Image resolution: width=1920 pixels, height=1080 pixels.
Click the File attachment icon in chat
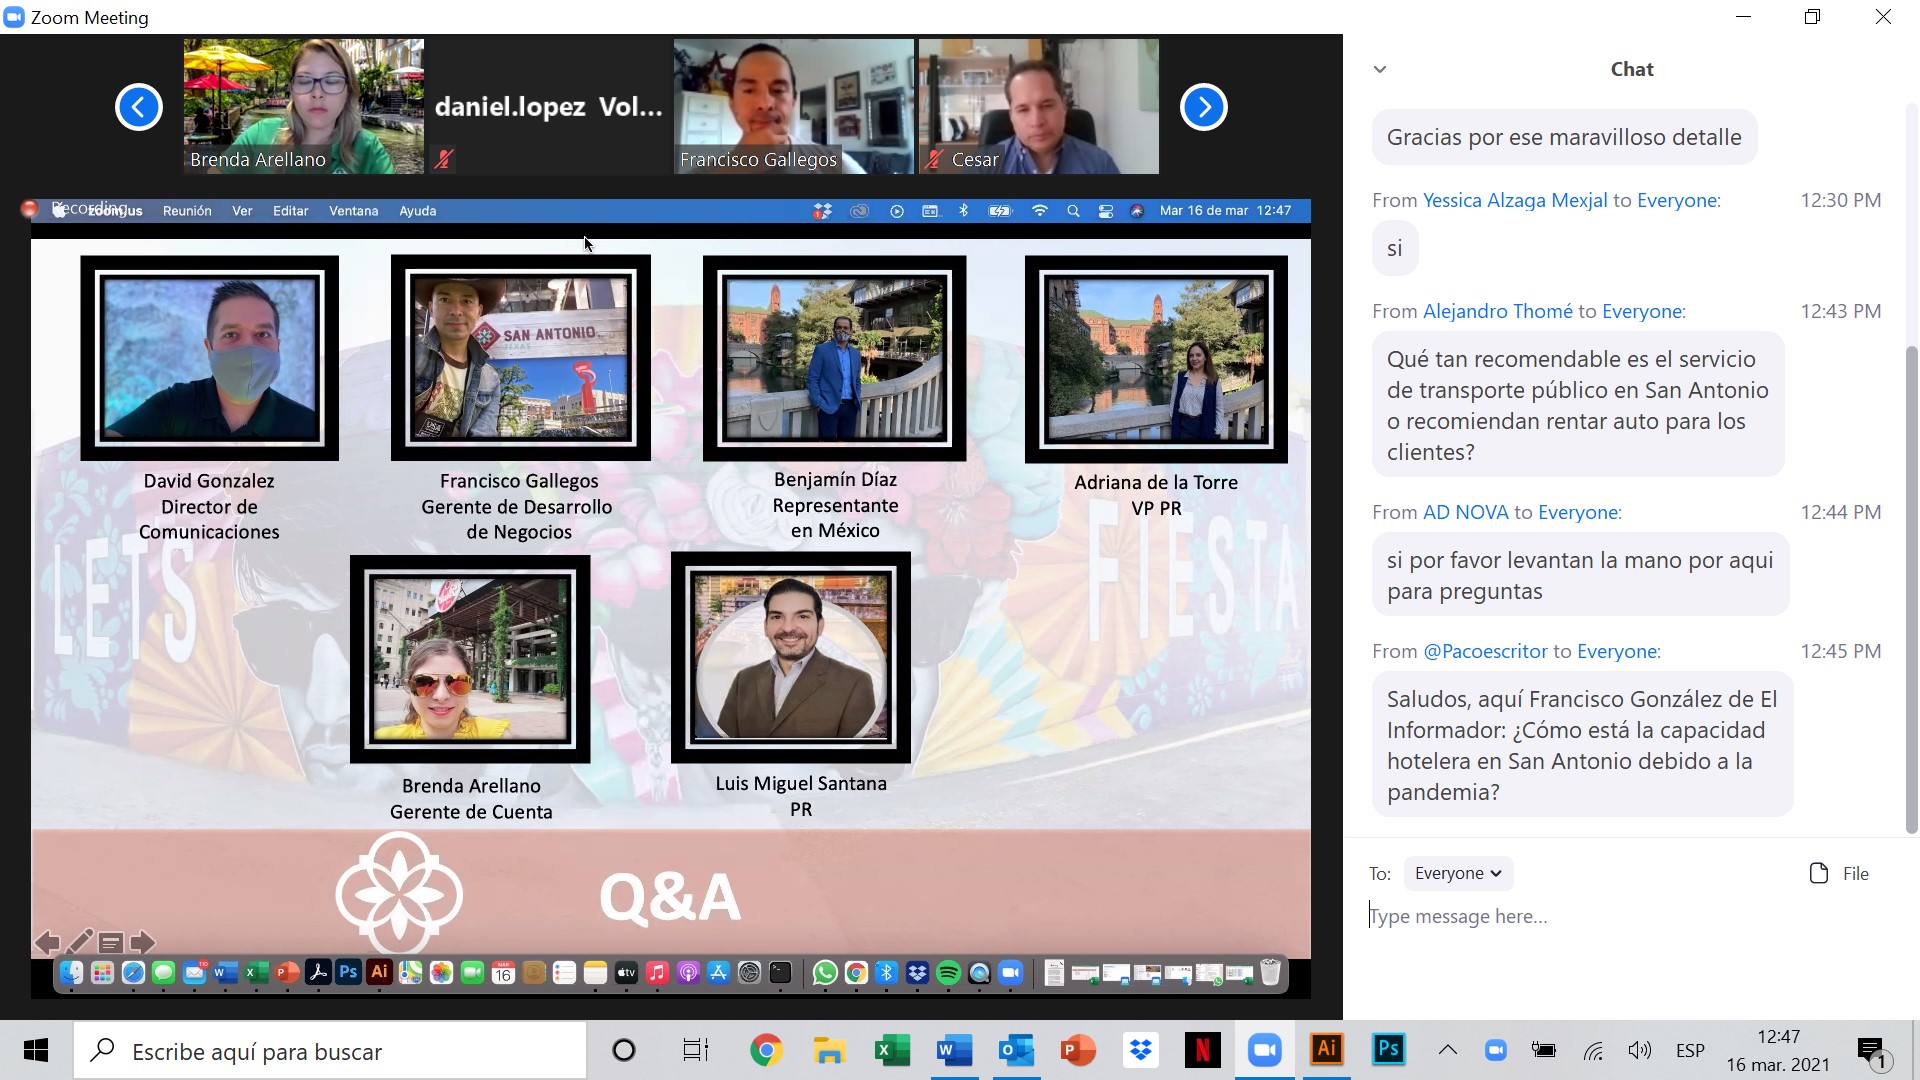click(1819, 873)
